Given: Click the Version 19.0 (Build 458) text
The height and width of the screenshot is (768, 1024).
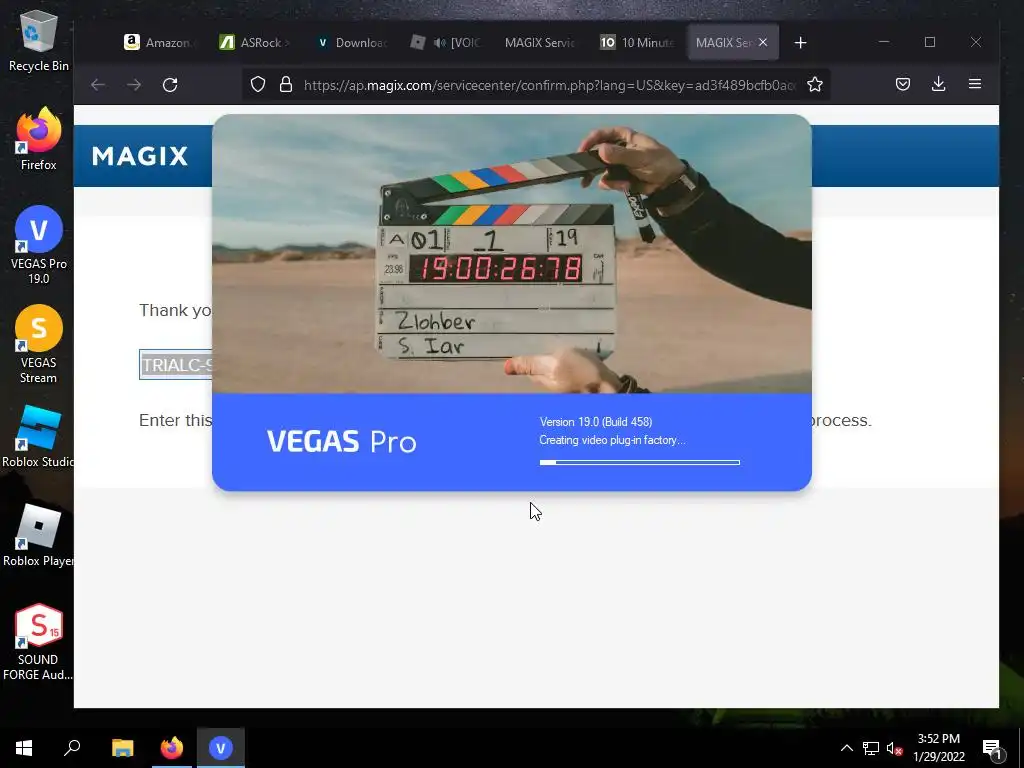Looking at the screenshot, I should point(596,422).
